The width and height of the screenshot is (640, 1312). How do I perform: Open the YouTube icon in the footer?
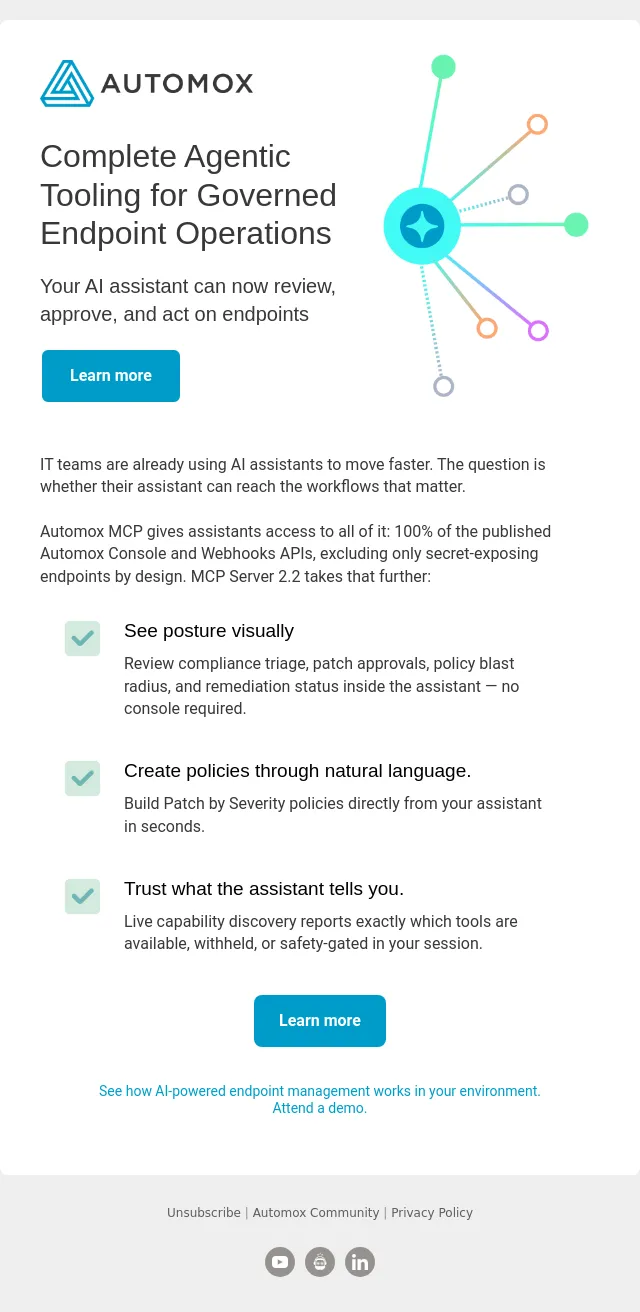(x=280, y=1262)
